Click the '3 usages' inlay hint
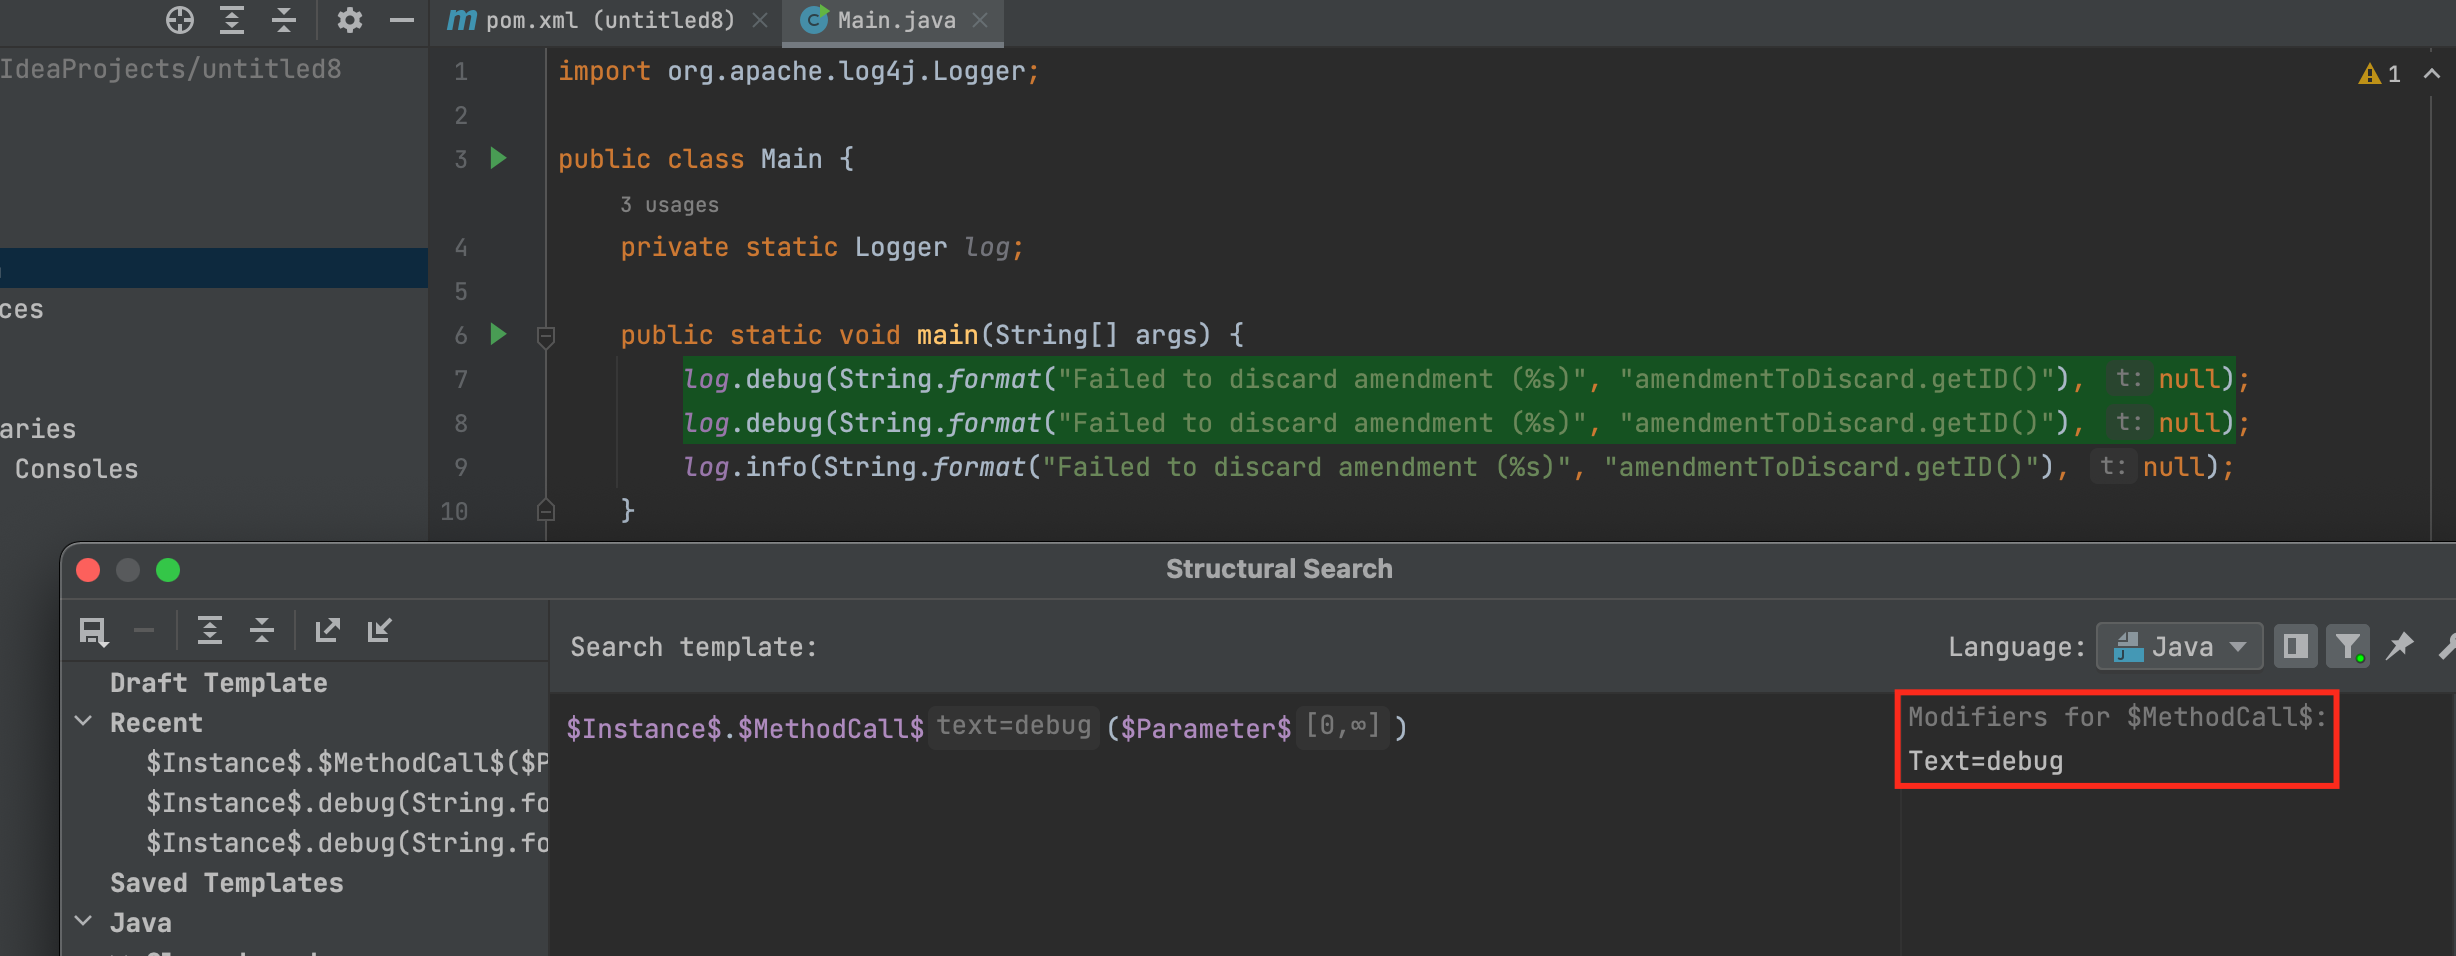 [x=669, y=205]
